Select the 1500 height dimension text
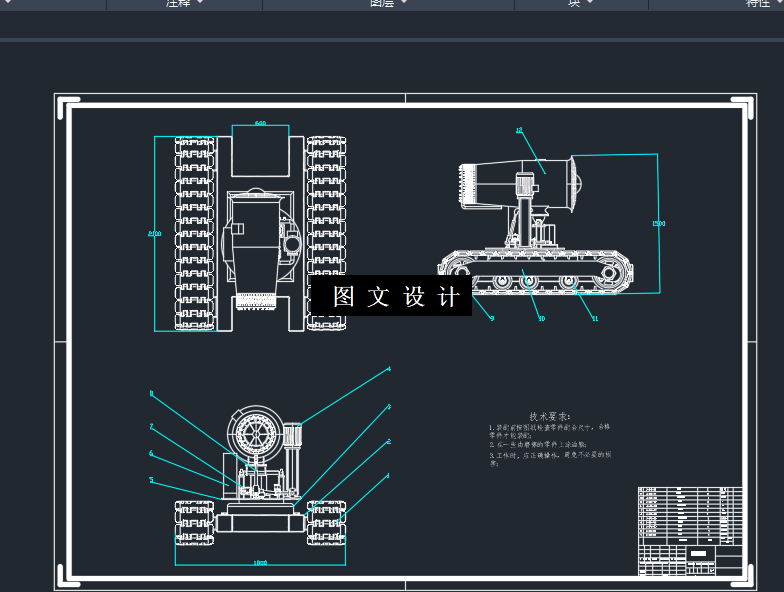The width and height of the screenshot is (784, 592). pos(659,224)
